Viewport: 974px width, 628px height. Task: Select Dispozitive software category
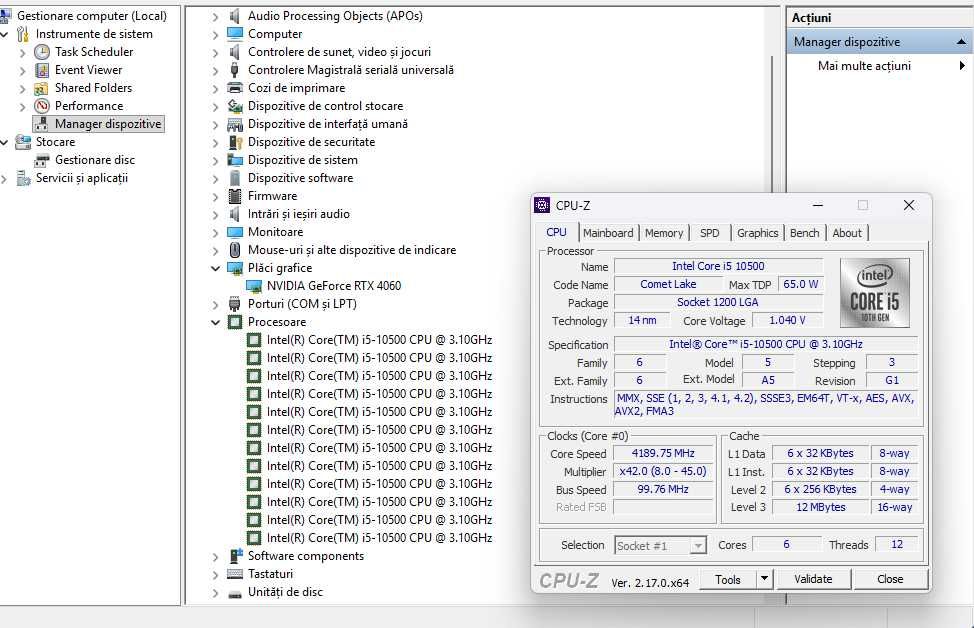[301, 178]
